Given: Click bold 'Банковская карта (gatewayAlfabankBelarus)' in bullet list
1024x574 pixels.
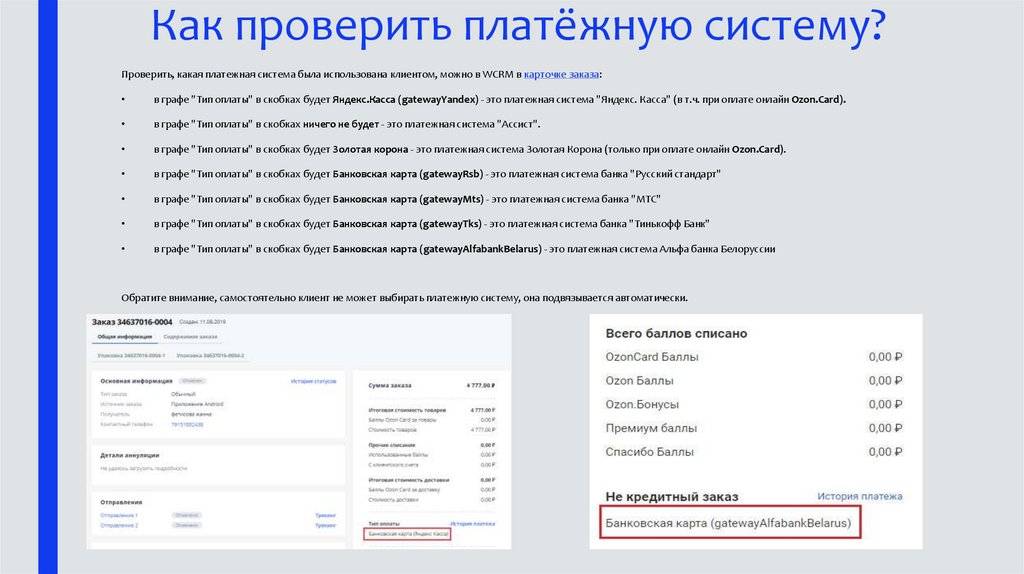Looking at the screenshot, I should tap(437, 249).
